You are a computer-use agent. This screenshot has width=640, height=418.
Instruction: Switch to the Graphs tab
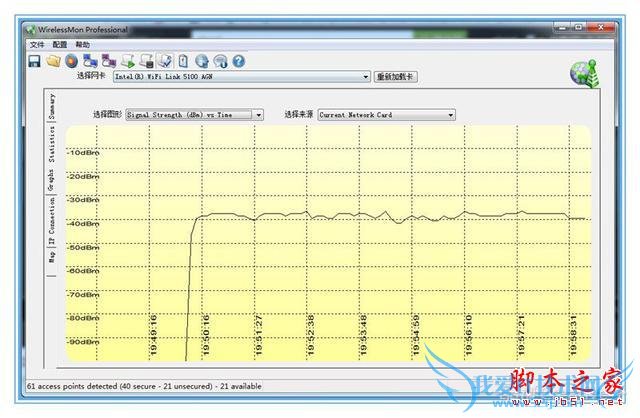51,180
